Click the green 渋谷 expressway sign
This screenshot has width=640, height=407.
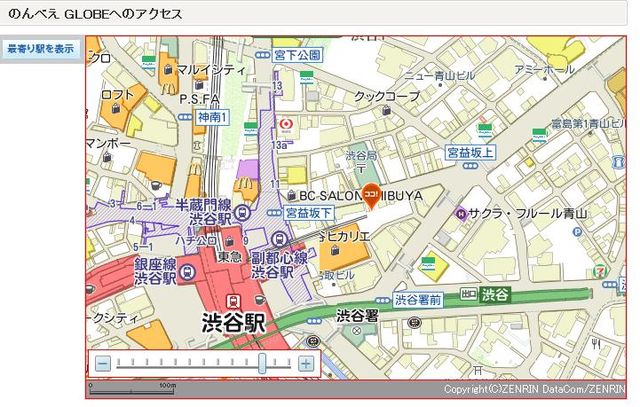click(485, 295)
